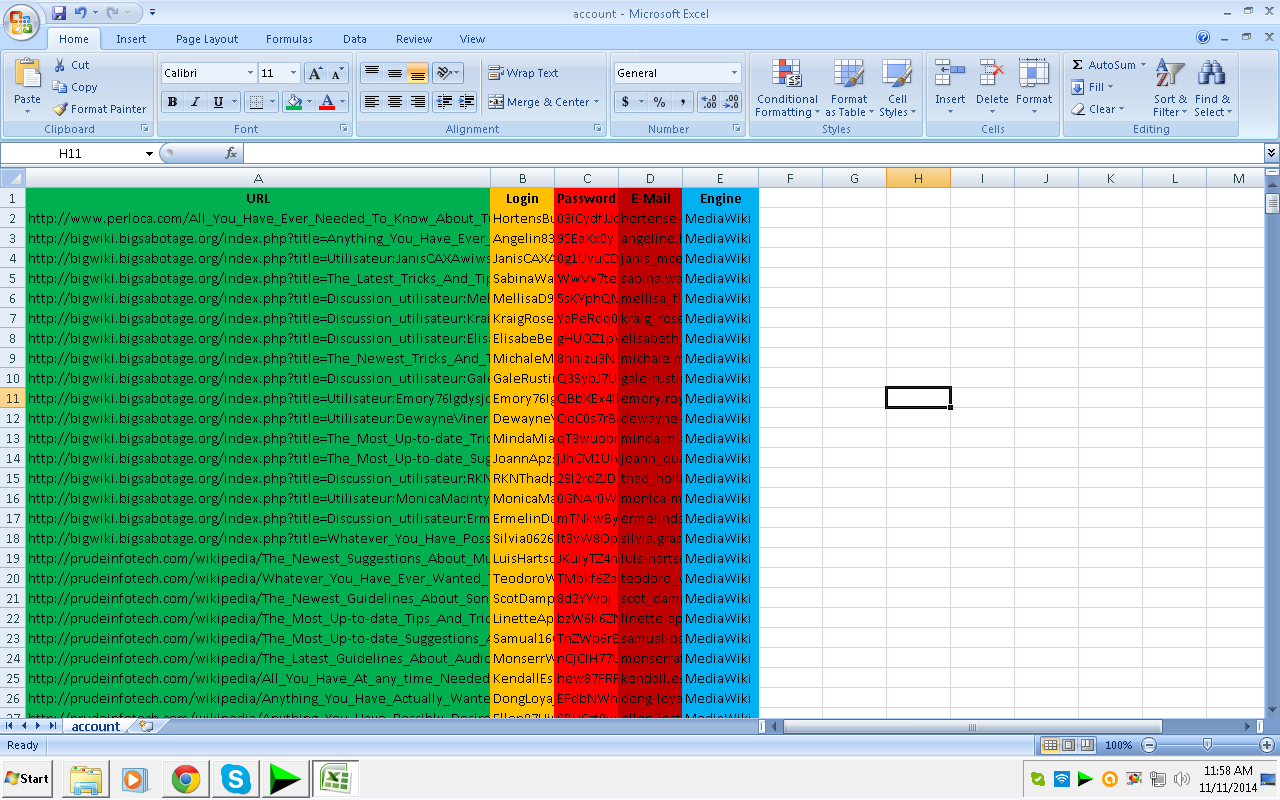Toggle Wrap Text for selected cells
Image resolution: width=1280 pixels, height=800 pixels.
click(x=523, y=73)
